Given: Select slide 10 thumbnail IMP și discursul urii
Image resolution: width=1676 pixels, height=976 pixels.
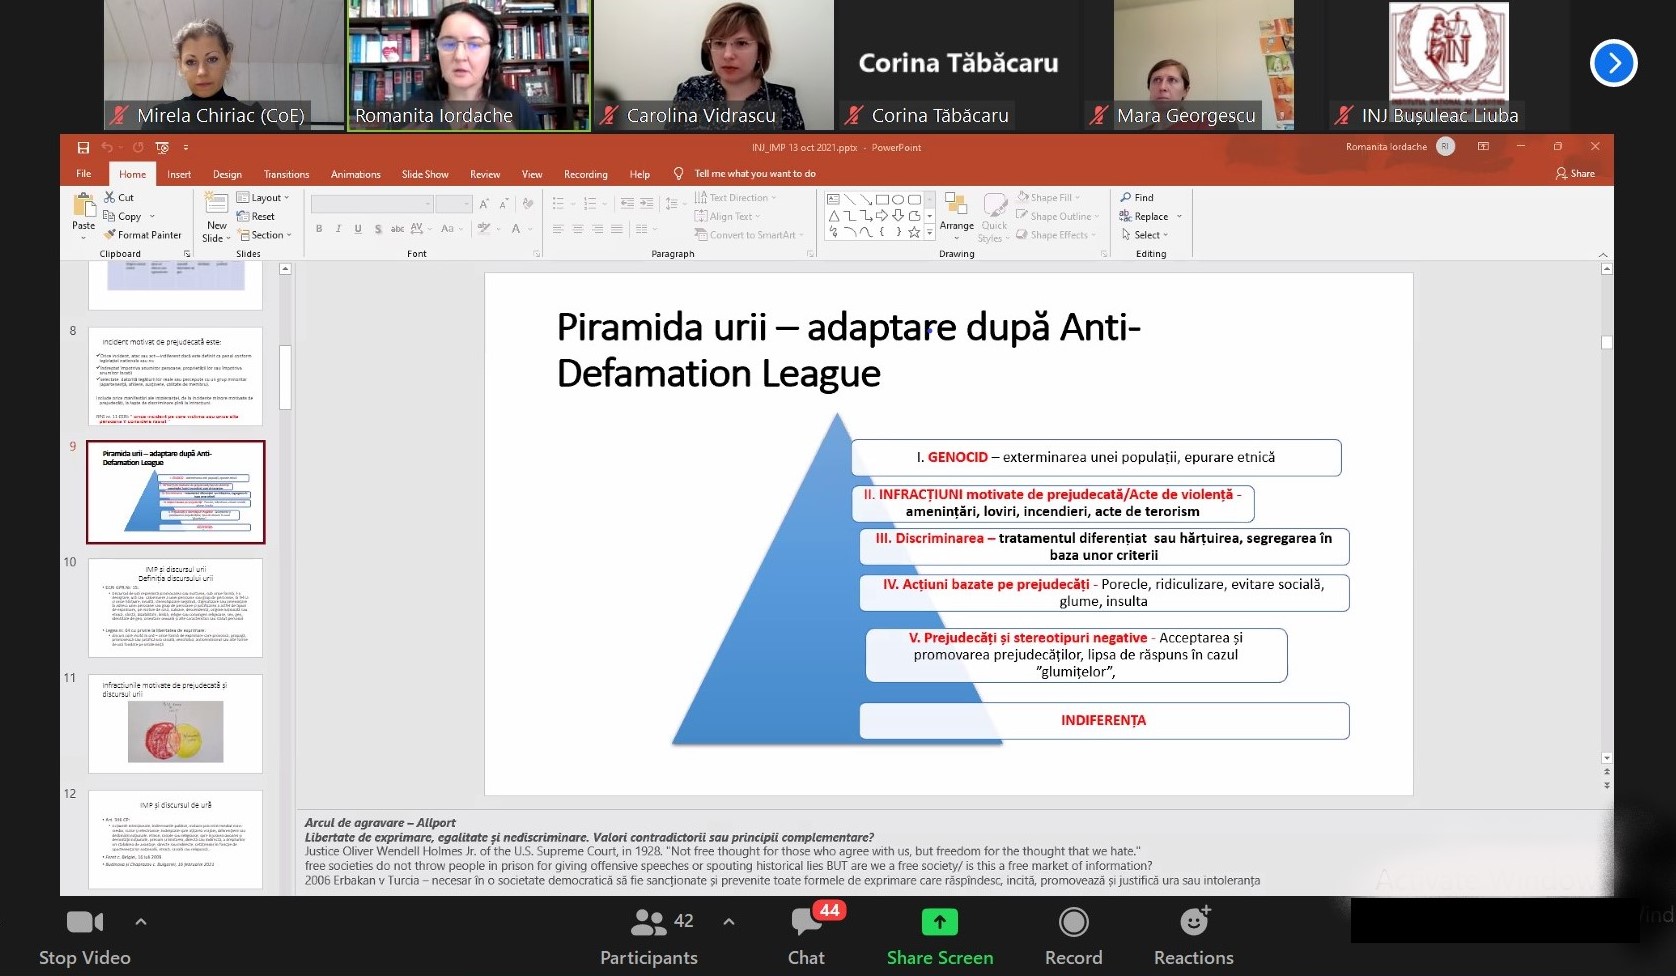Looking at the screenshot, I should tap(175, 608).
